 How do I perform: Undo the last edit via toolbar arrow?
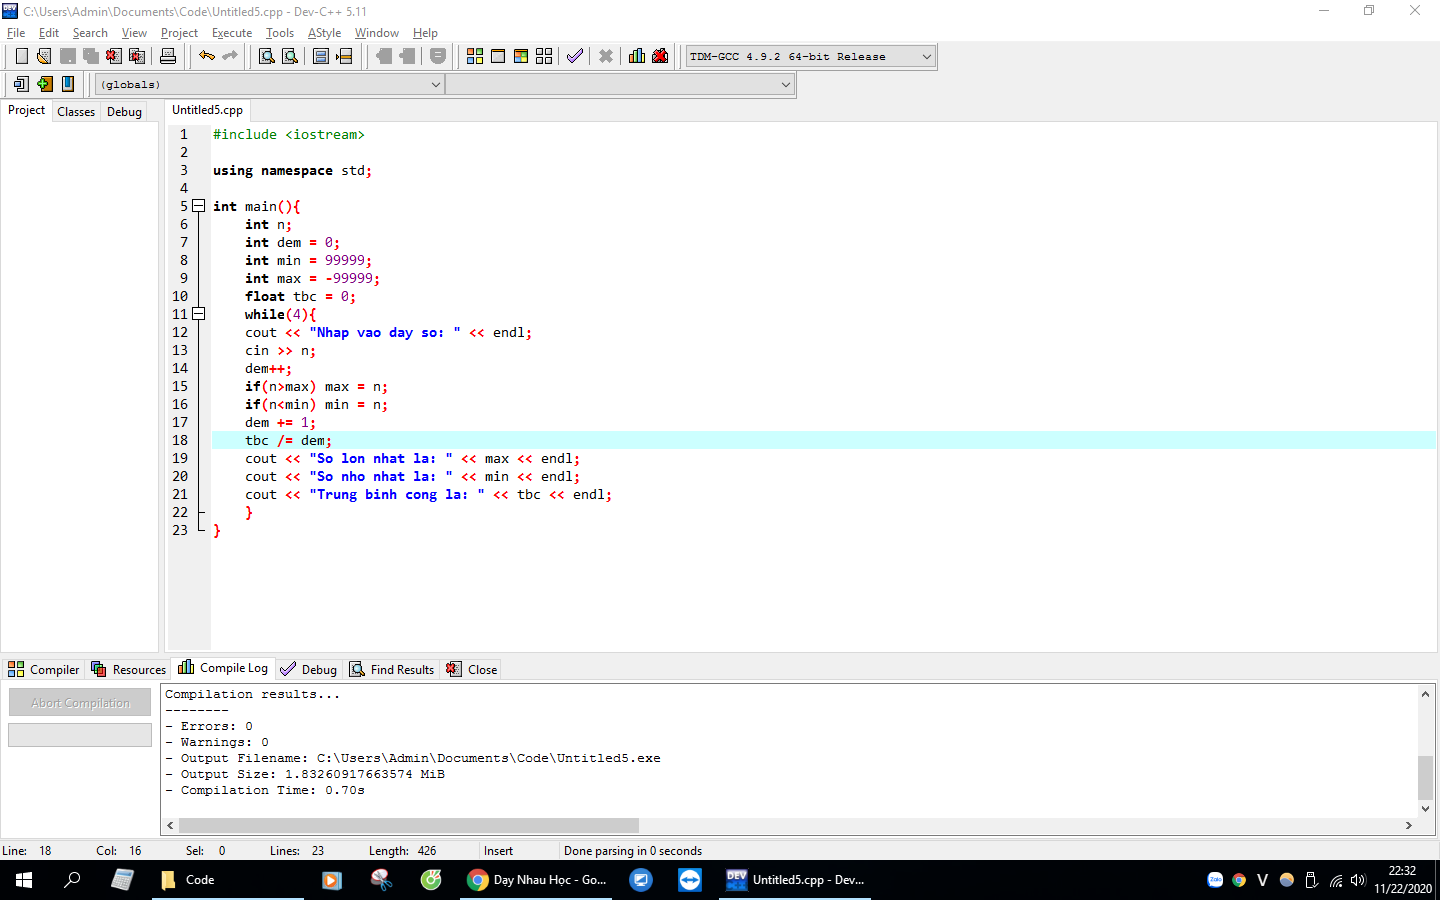pos(206,57)
